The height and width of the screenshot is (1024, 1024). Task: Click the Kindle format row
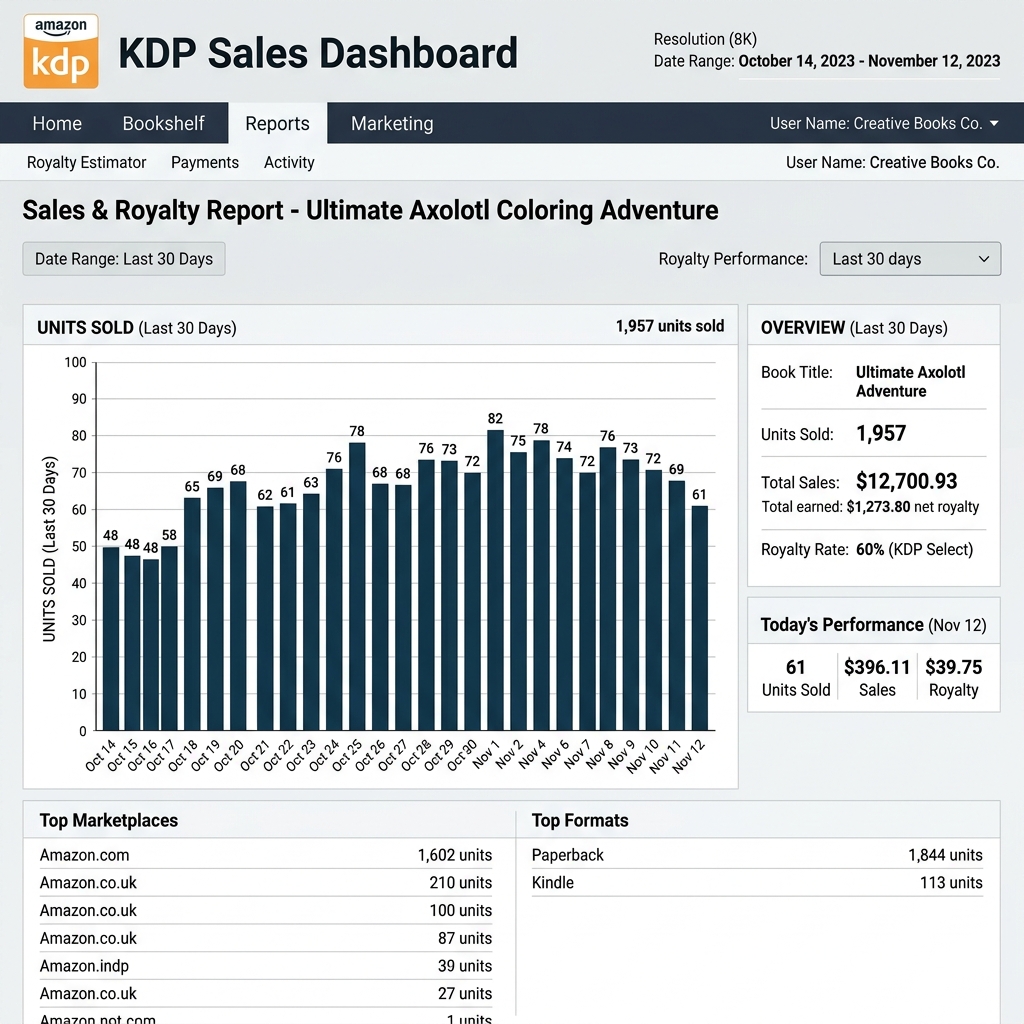click(757, 882)
